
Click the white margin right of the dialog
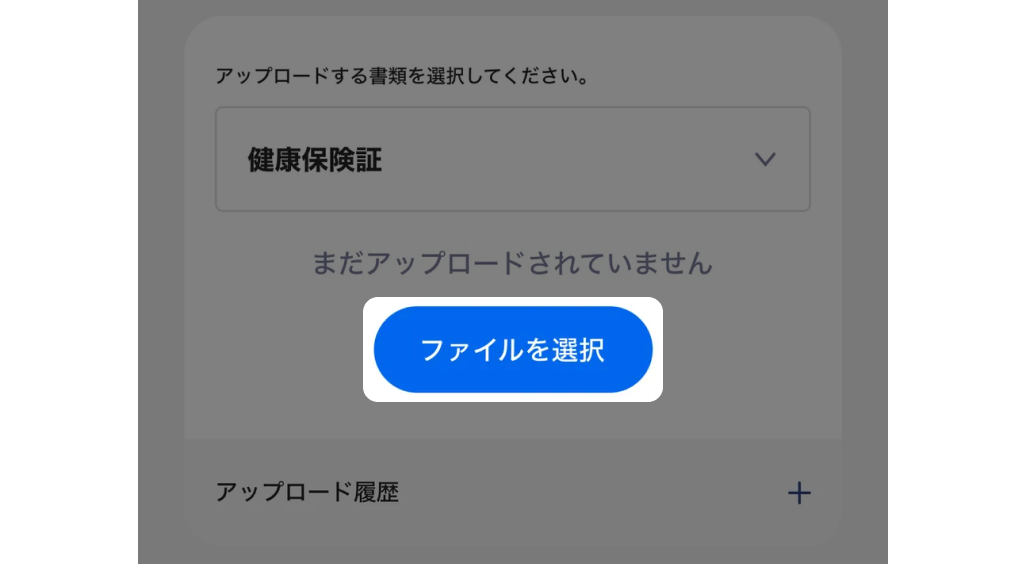click(x=958, y=292)
